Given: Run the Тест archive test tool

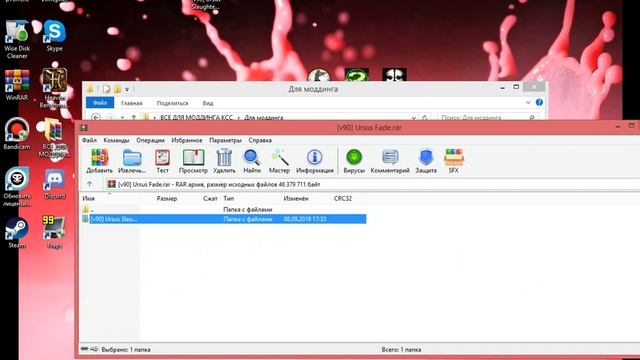Looking at the screenshot, I should 162,161.
